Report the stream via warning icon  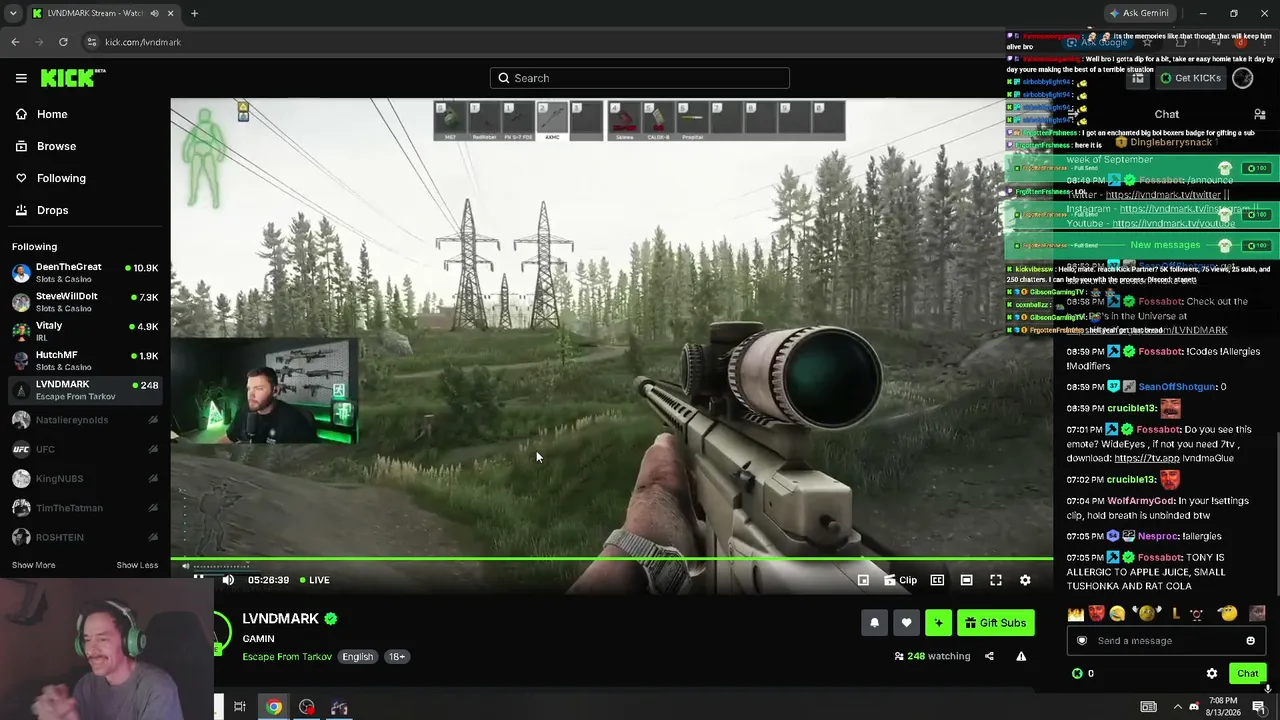(1021, 657)
